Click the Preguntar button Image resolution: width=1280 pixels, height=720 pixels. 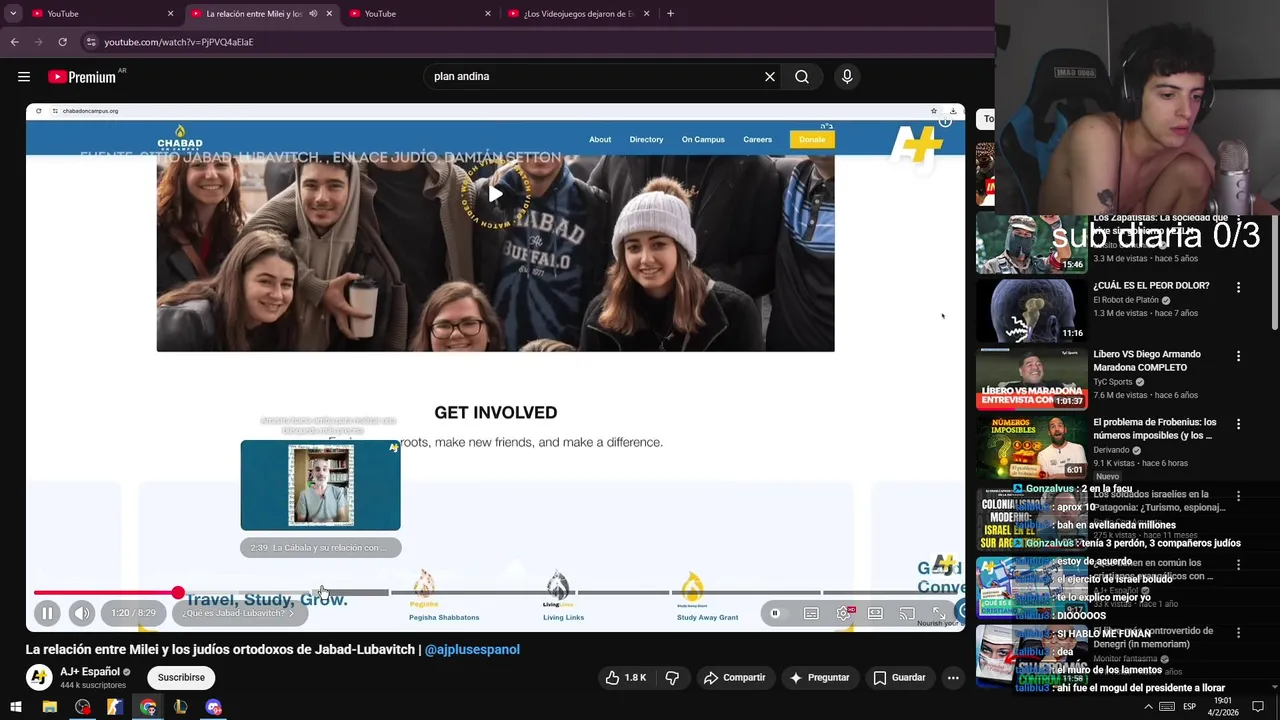pyautogui.click(x=819, y=678)
